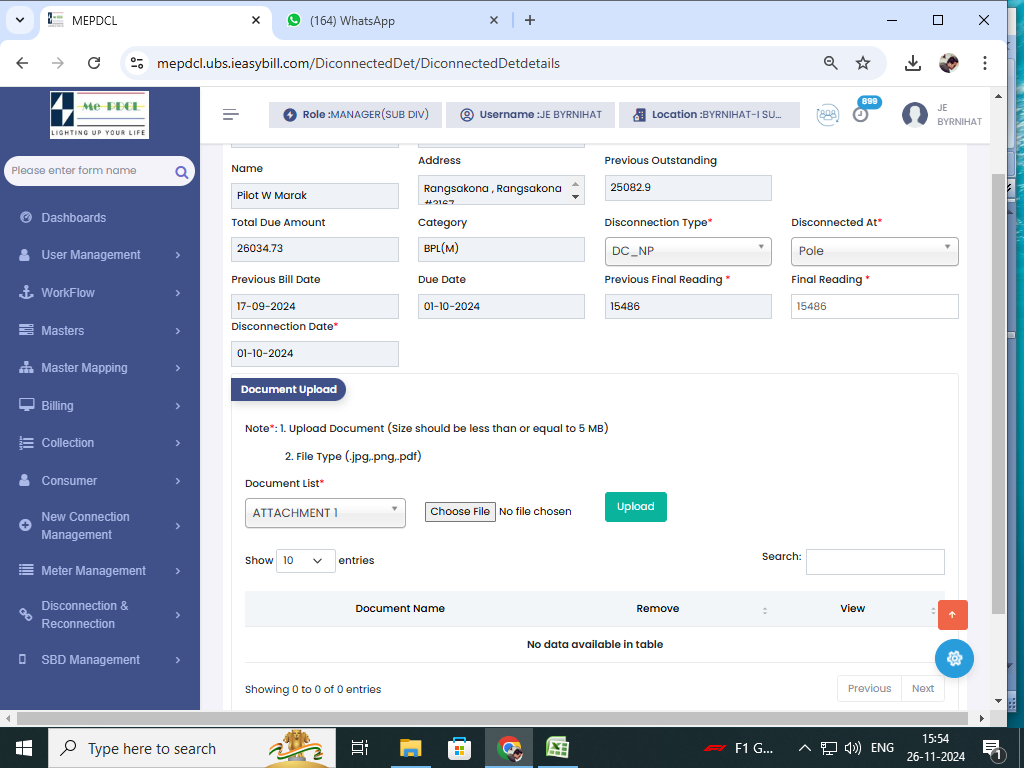Image resolution: width=1024 pixels, height=768 pixels.
Task: Click the Role MANAGER(SUB DIV) badge
Action: point(355,115)
